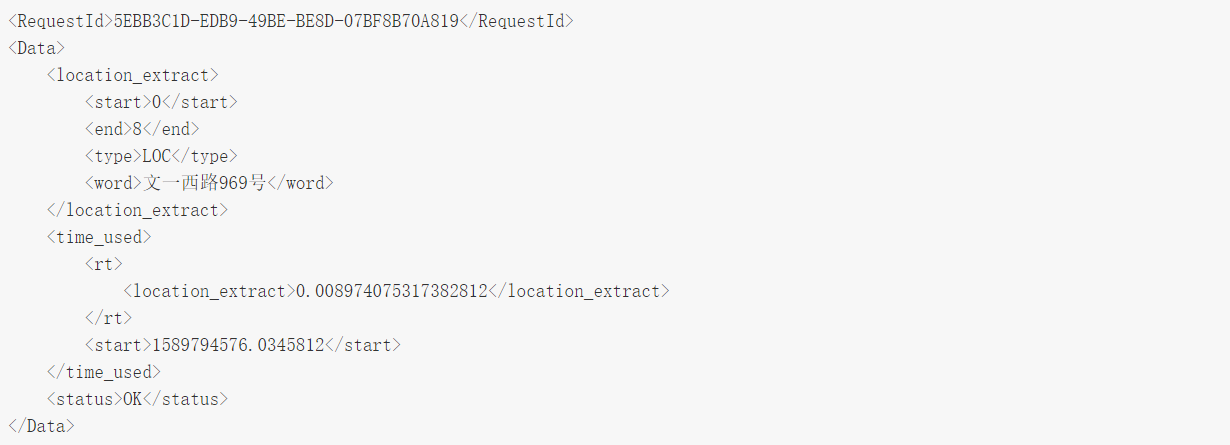
Task: Click the closing RequestId tag
Action: [x=516, y=21]
